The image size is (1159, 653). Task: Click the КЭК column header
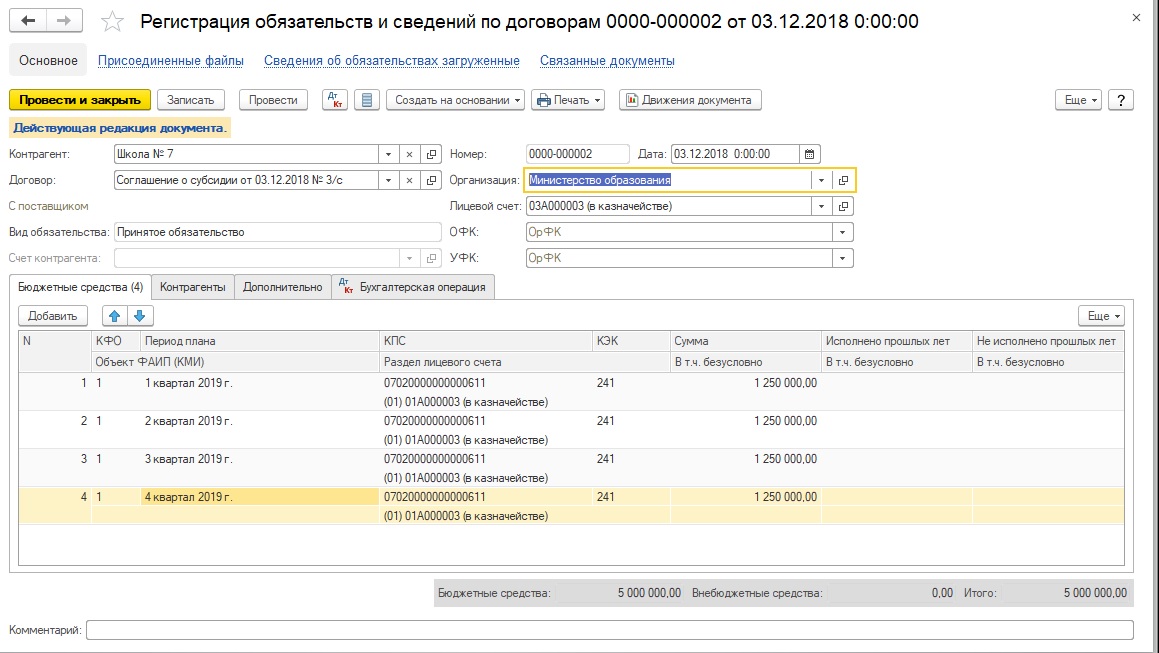(631, 341)
